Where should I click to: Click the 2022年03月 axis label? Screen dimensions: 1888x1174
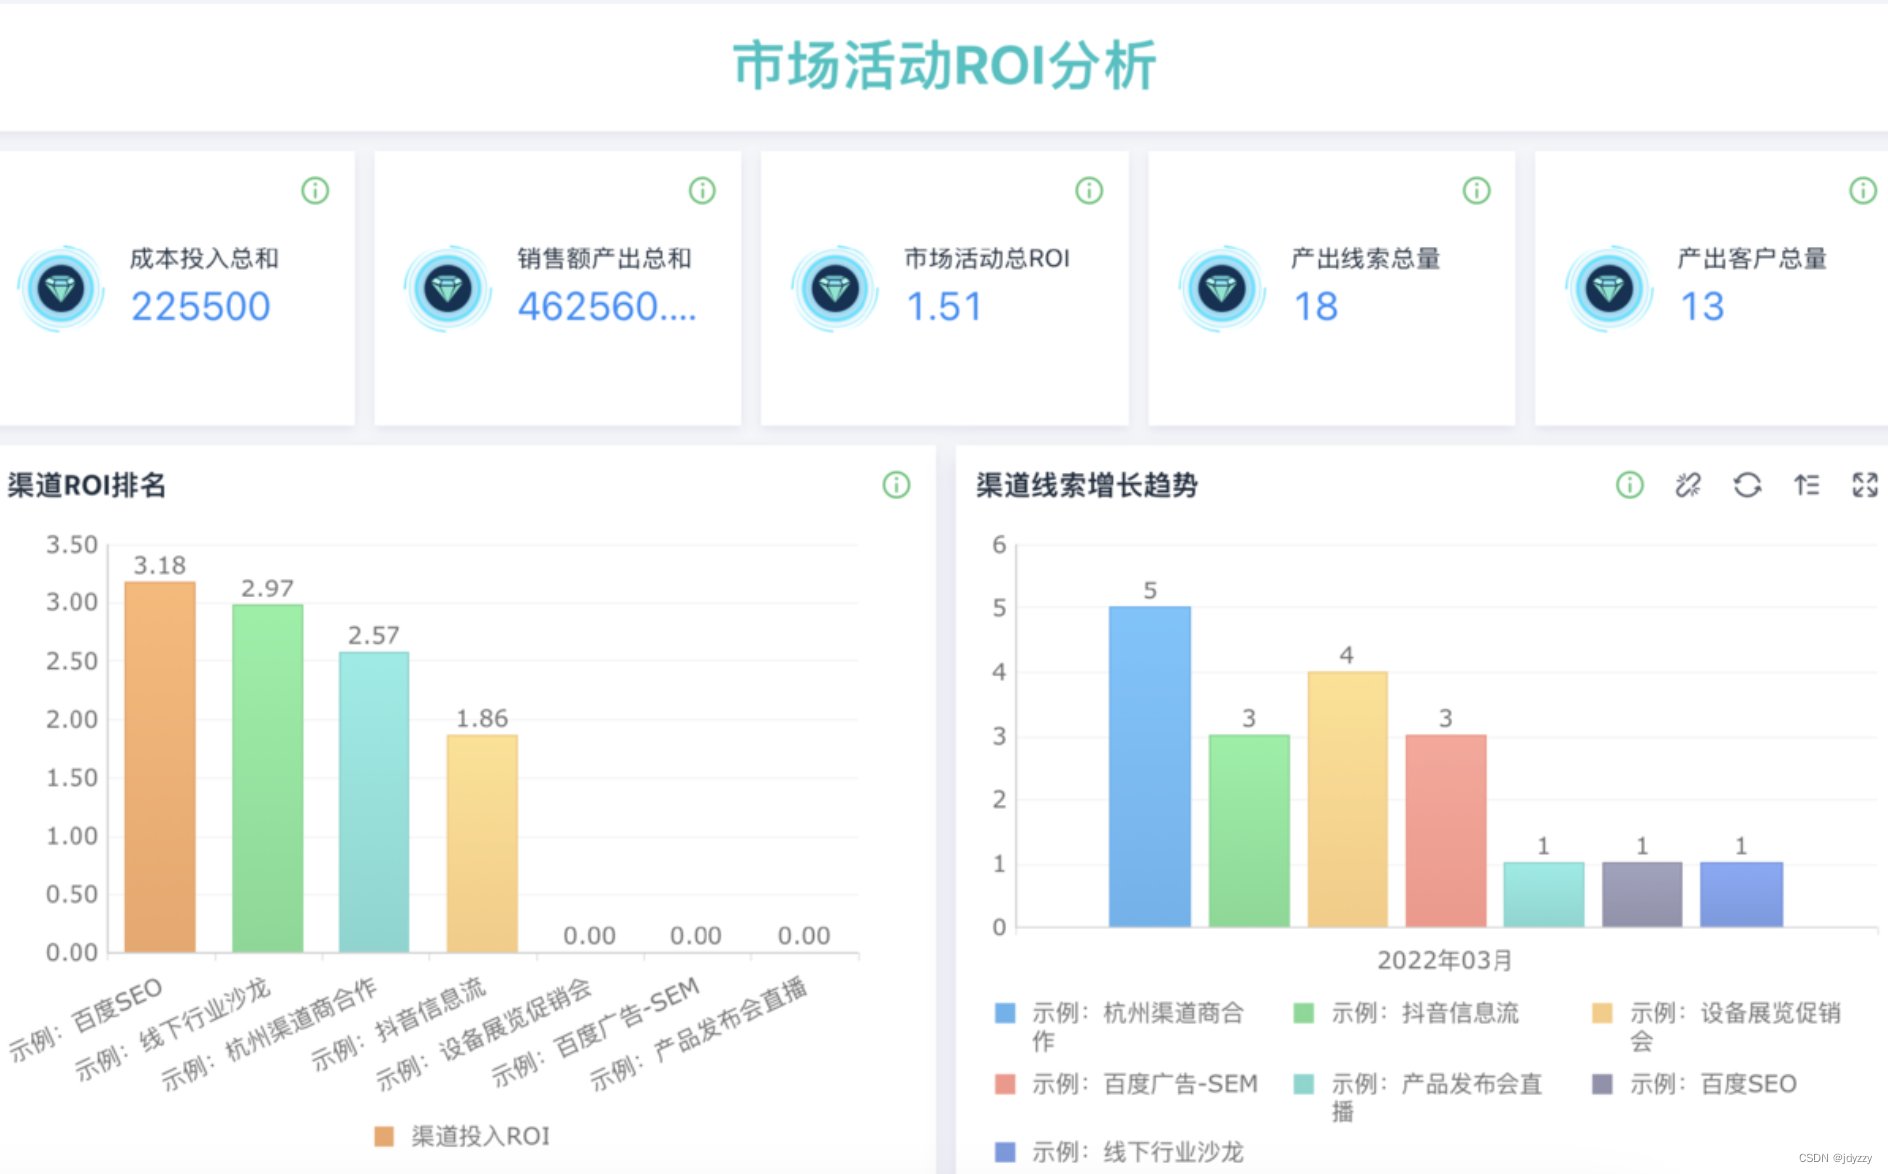point(1445,960)
